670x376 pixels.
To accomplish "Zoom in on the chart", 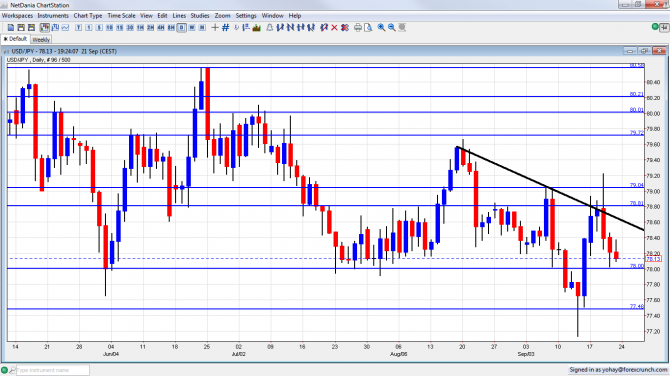I will [x=381, y=28].
